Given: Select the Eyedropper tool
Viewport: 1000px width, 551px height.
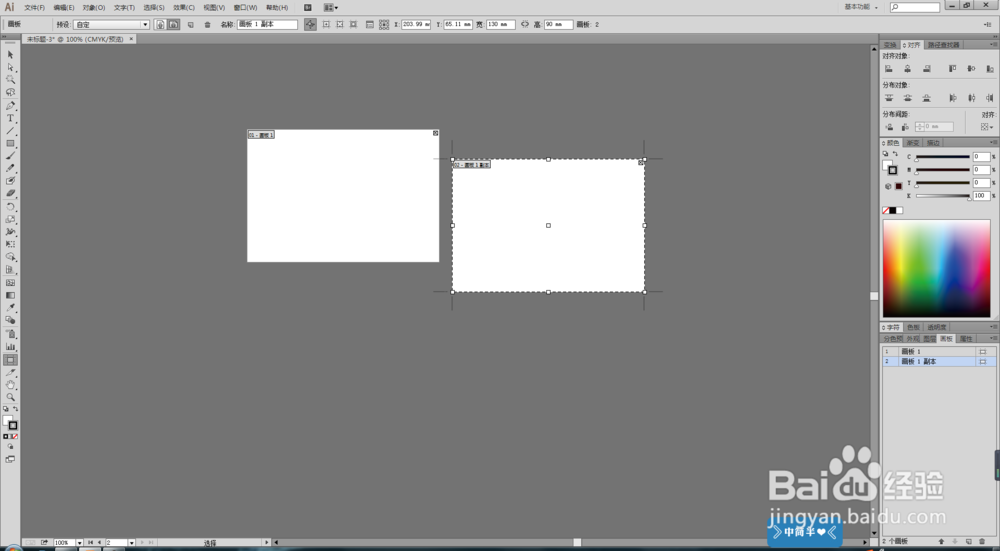Looking at the screenshot, I should point(10,308).
